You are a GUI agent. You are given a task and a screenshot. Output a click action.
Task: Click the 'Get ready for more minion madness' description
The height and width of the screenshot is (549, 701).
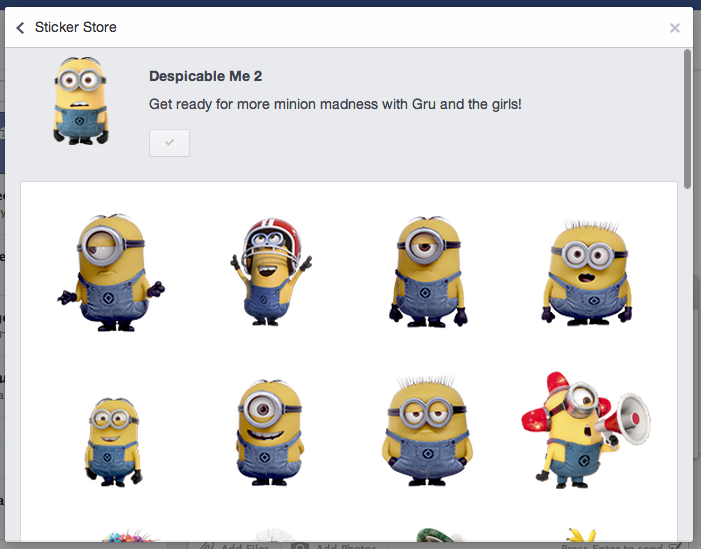click(335, 104)
